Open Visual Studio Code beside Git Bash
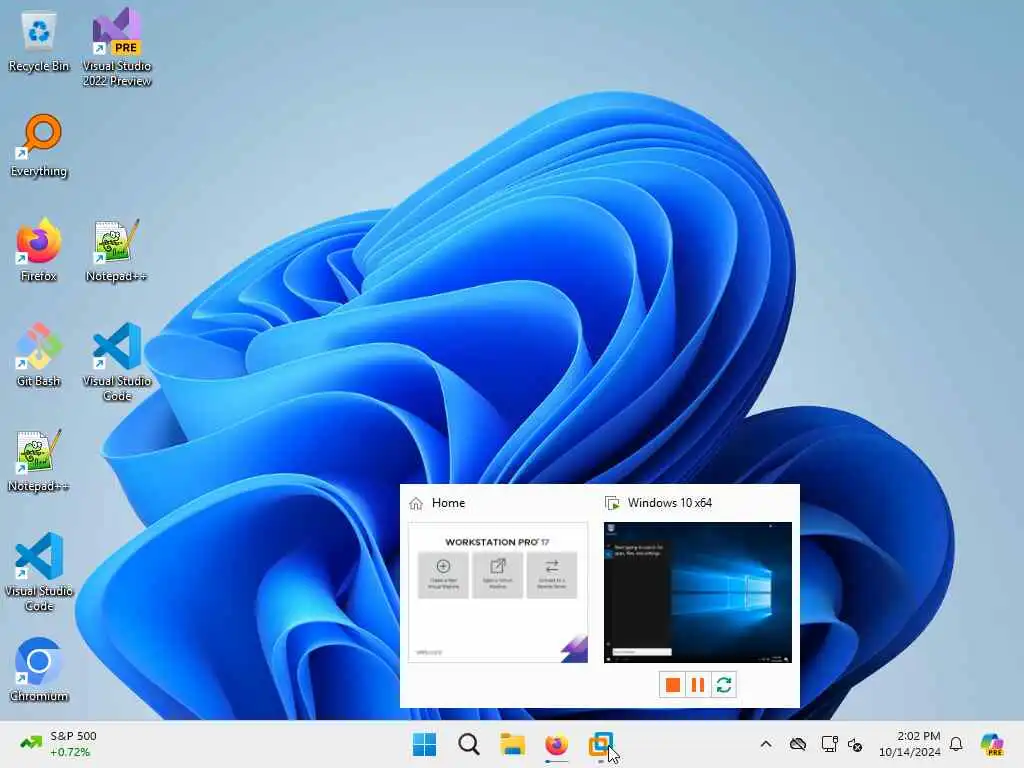This screenshot has height=768, width=1024. (x=117, y=362)
